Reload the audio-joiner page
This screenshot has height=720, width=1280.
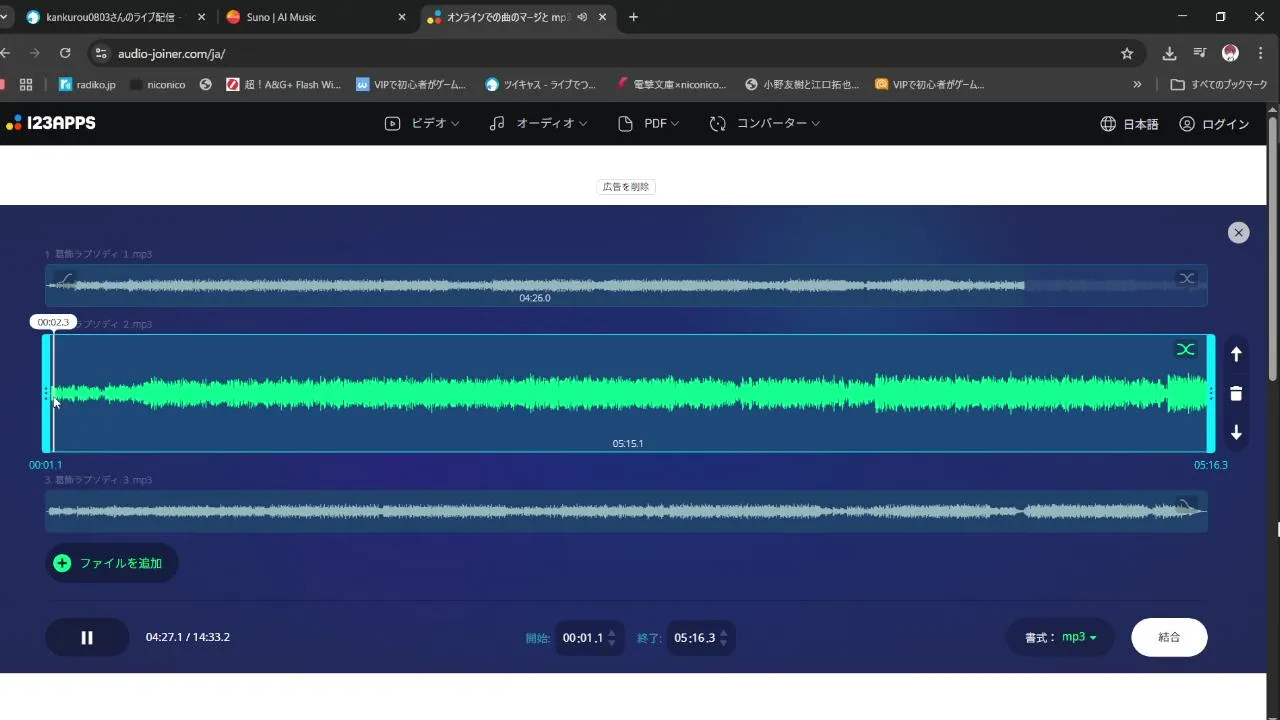[x=66, y=53]
